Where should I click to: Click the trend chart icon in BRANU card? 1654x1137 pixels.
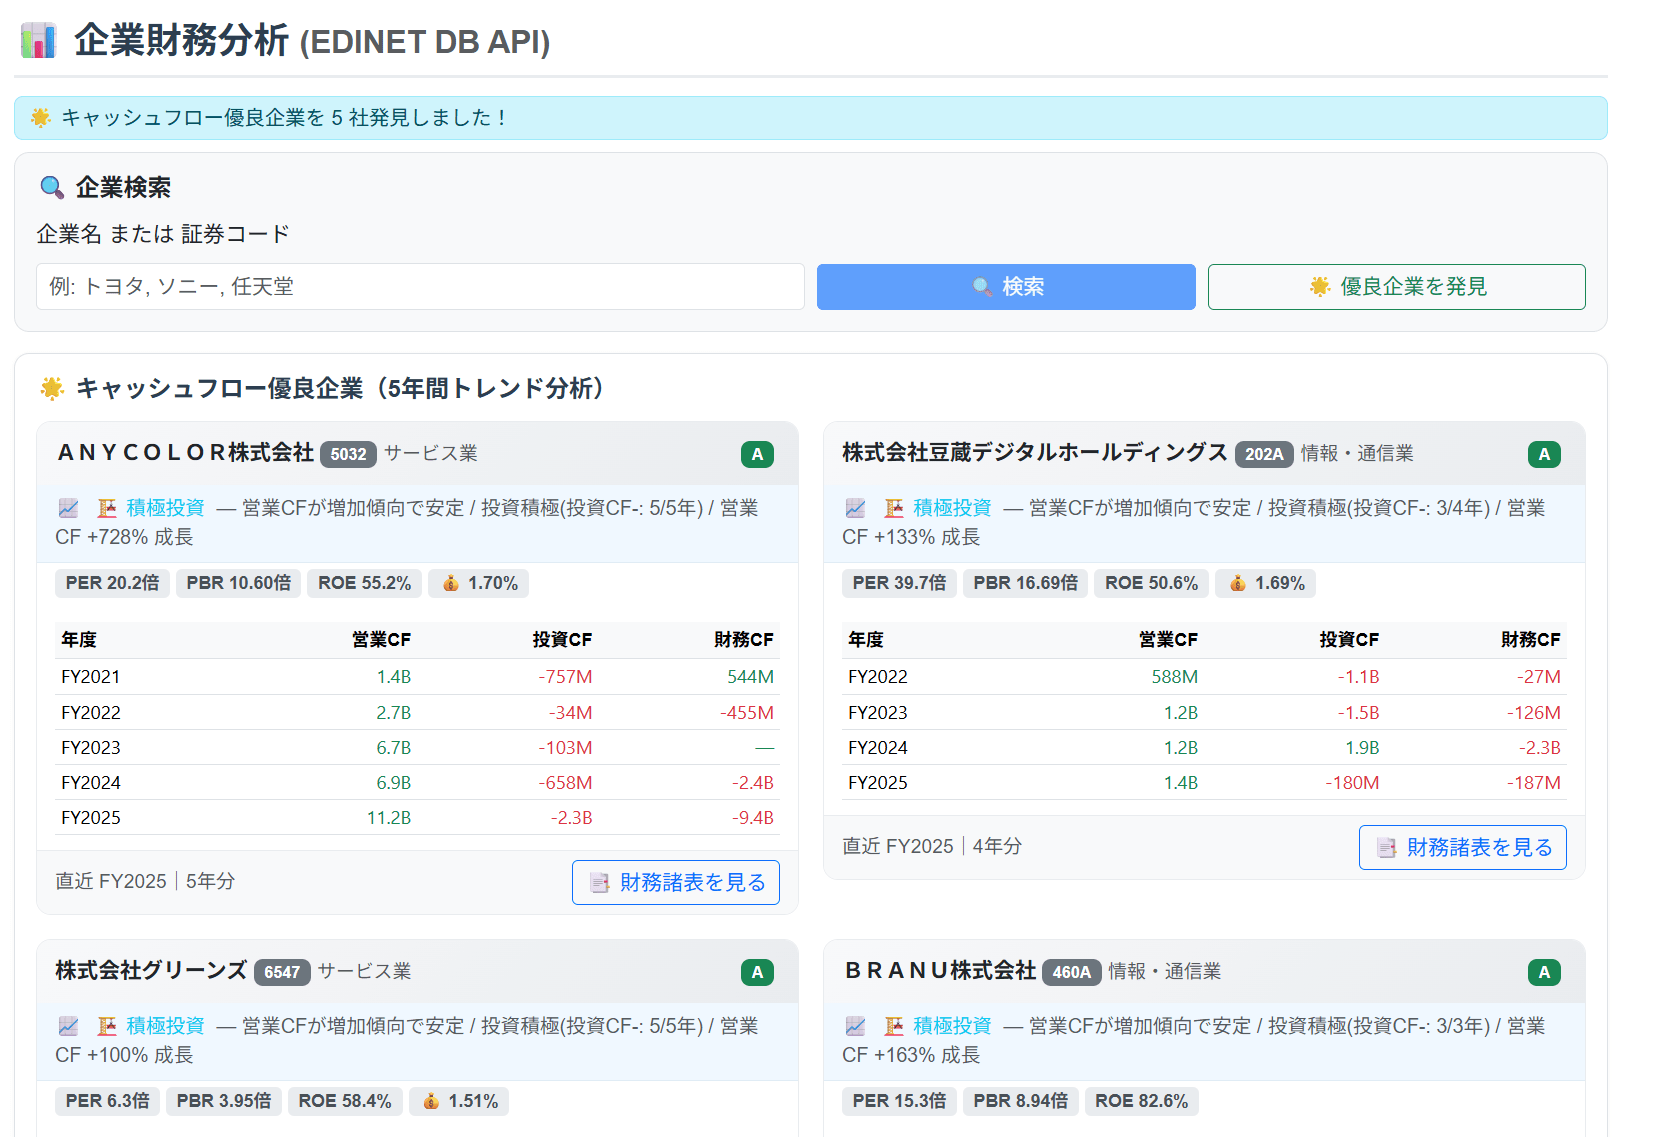[x=855, y=1026]
